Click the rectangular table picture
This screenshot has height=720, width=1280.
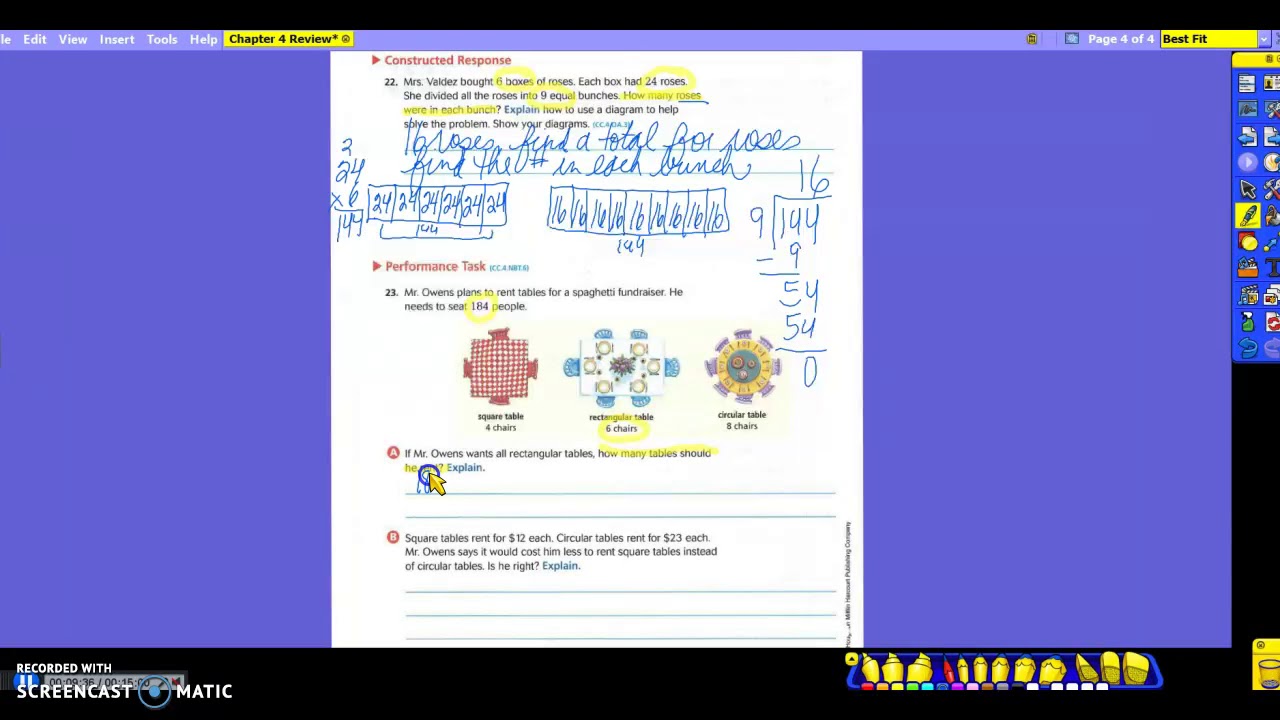pos(621,368)
